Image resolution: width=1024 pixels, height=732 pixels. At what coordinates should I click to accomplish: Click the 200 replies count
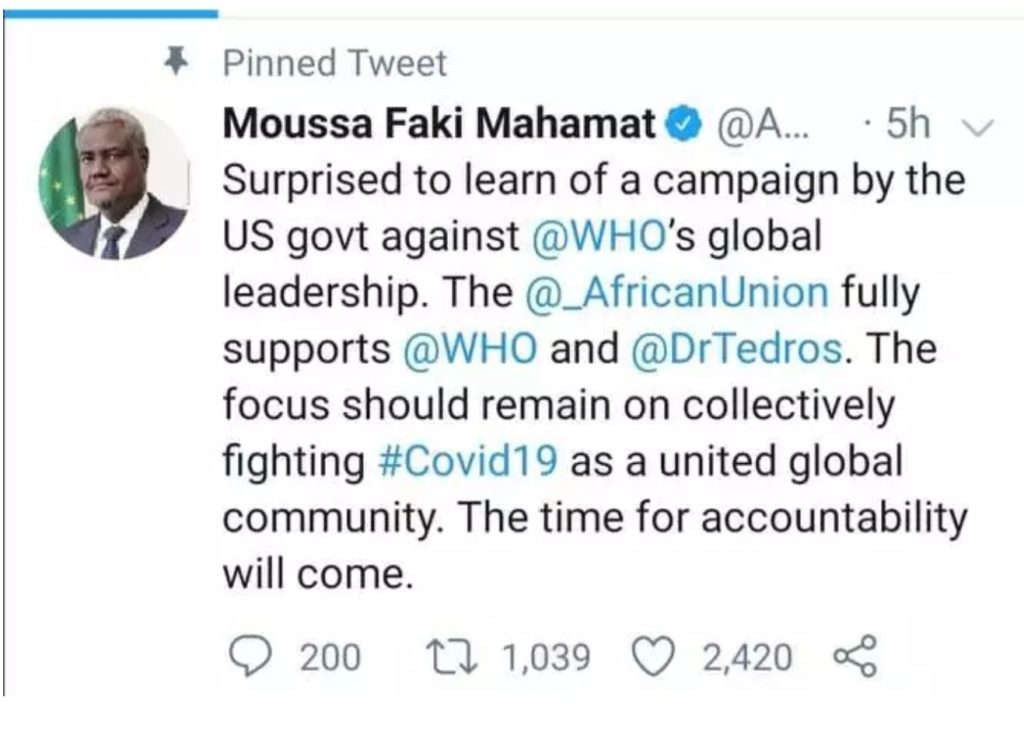coord(330,657)
